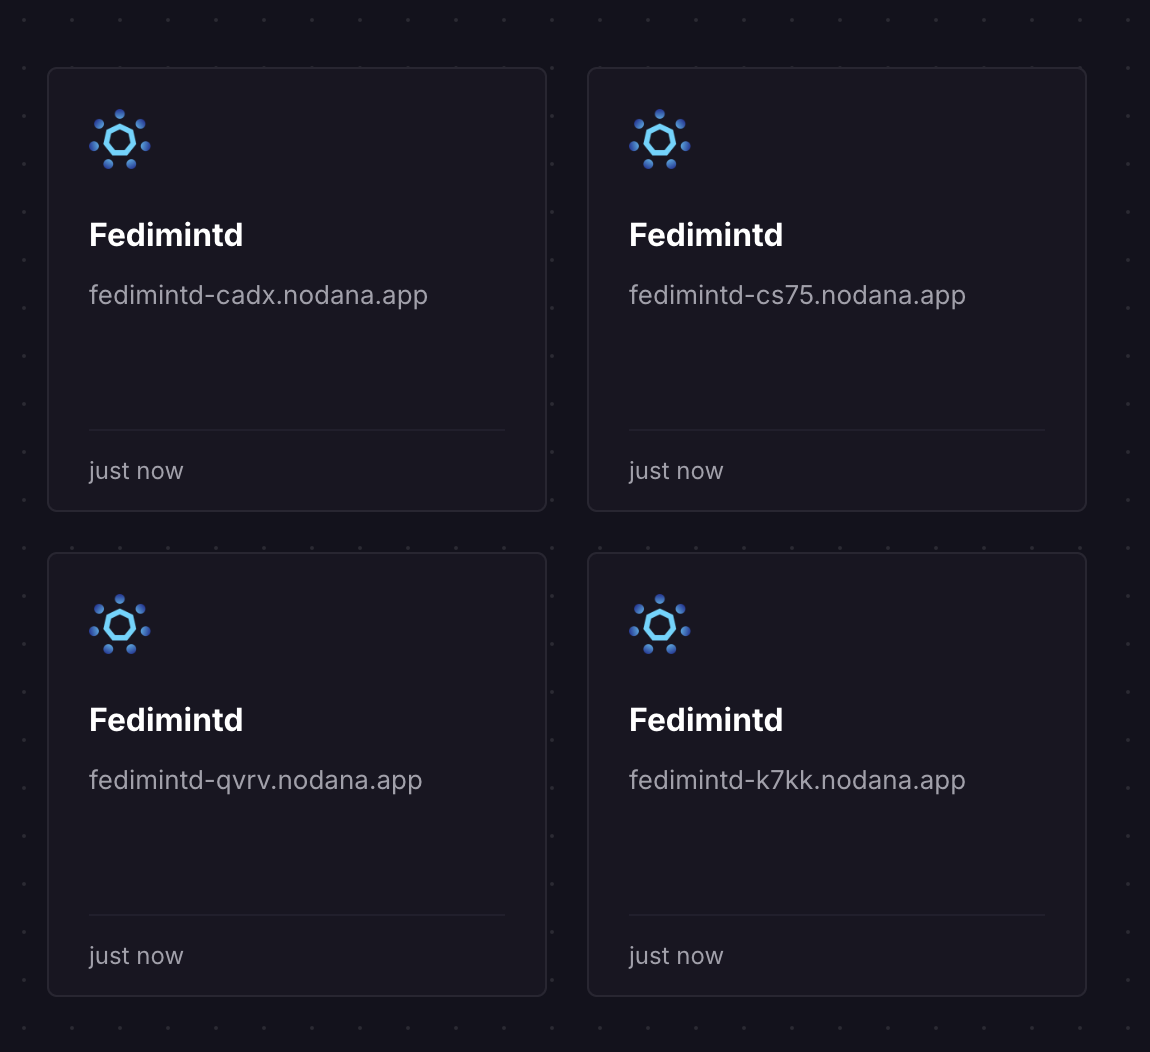Click the Fedimint icon on the fedimintd-cadx card
Image resolution: width=1150 pixels, height=1052 pixels.
click(120, 139)
